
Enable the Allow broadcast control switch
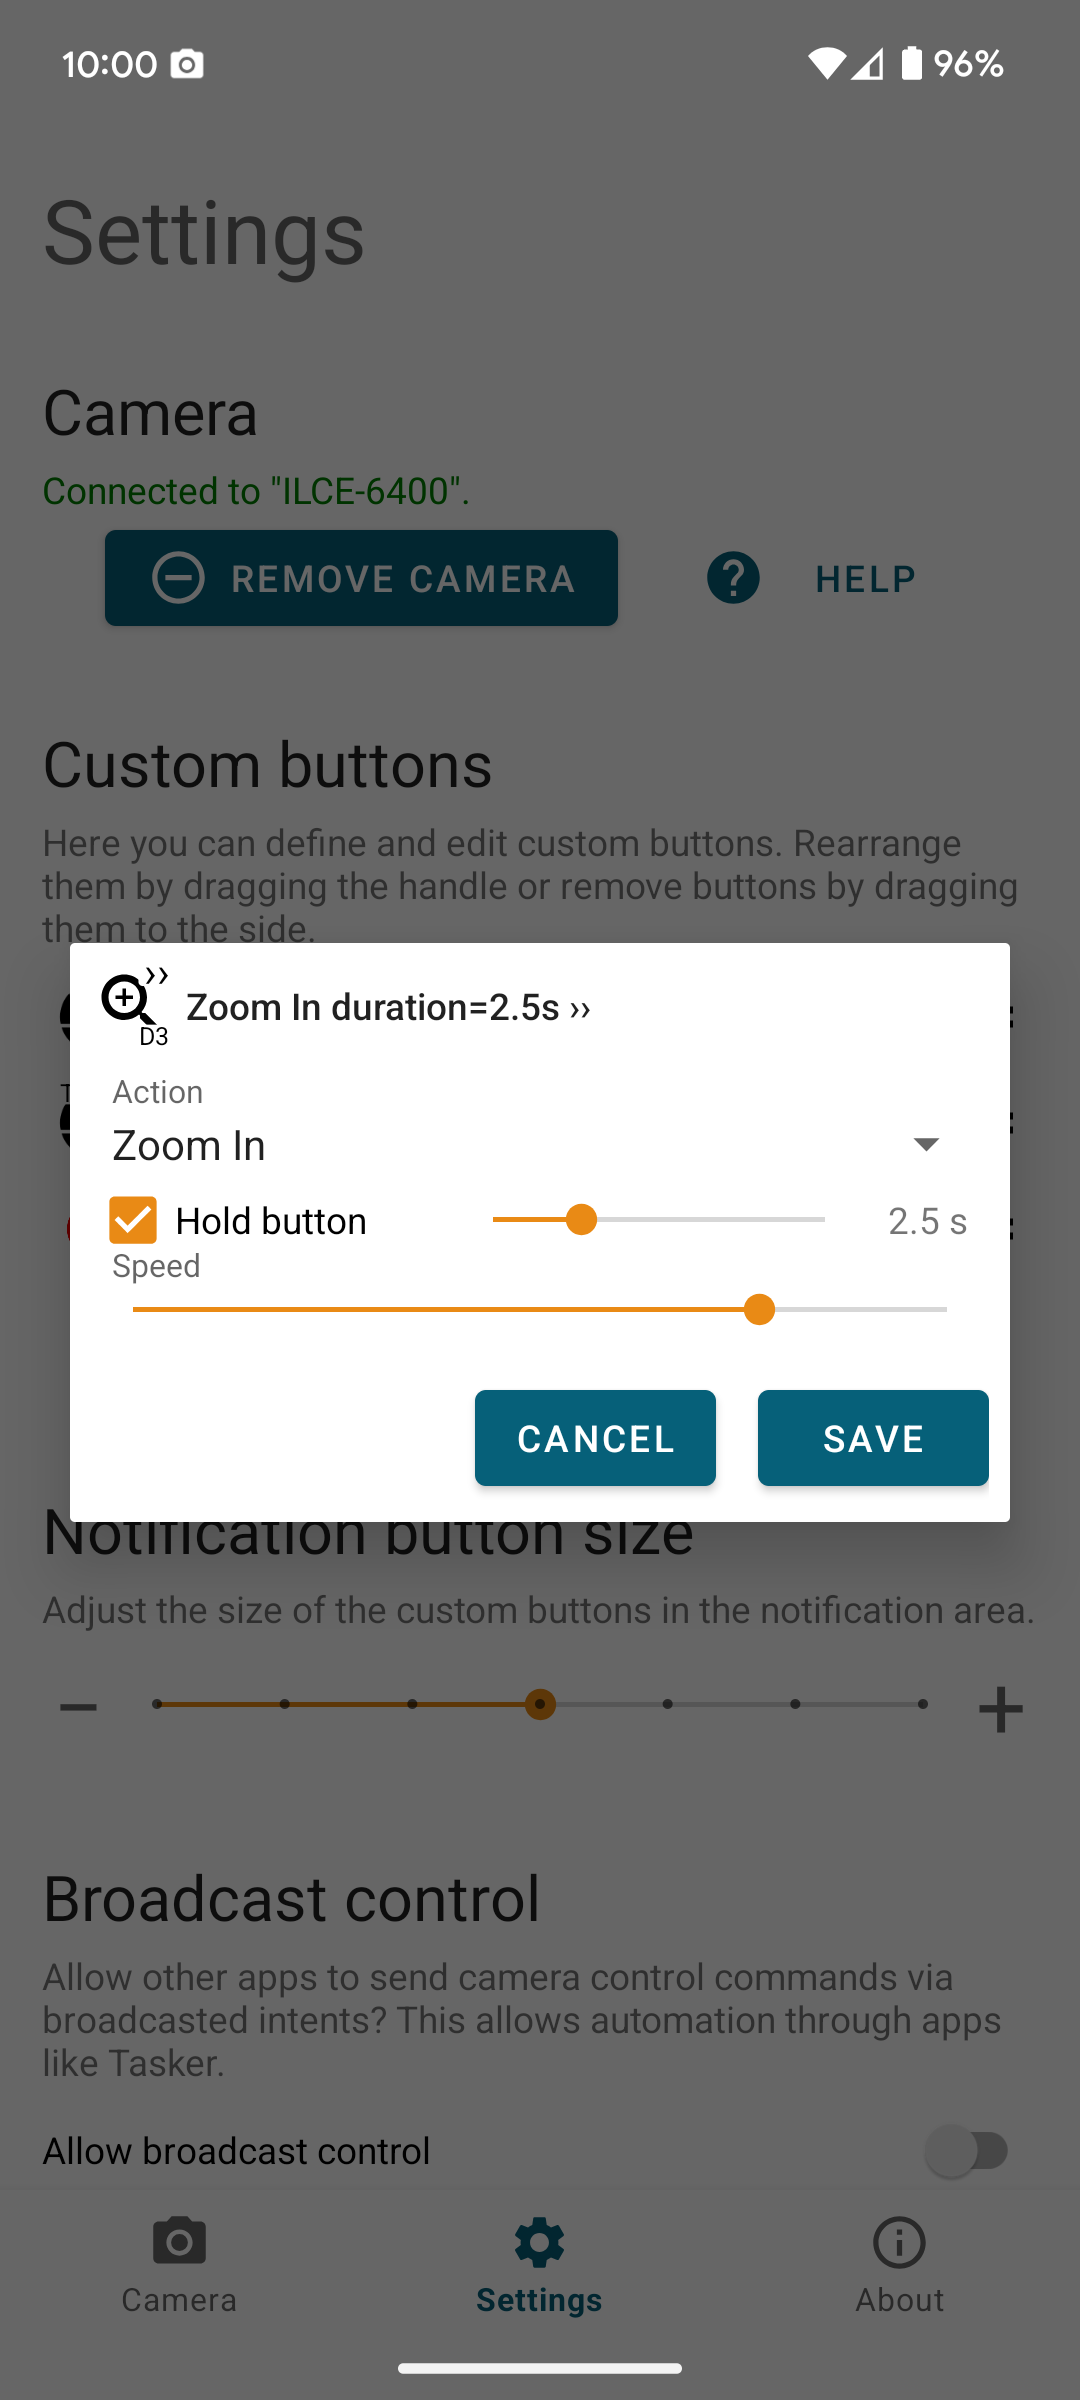pyautogui.click(x=967, y=2151)
